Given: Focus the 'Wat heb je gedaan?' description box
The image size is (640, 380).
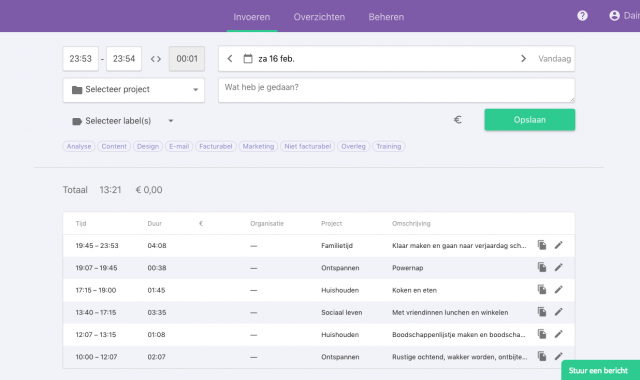Looking at the screenshot, I should point(396,90).
